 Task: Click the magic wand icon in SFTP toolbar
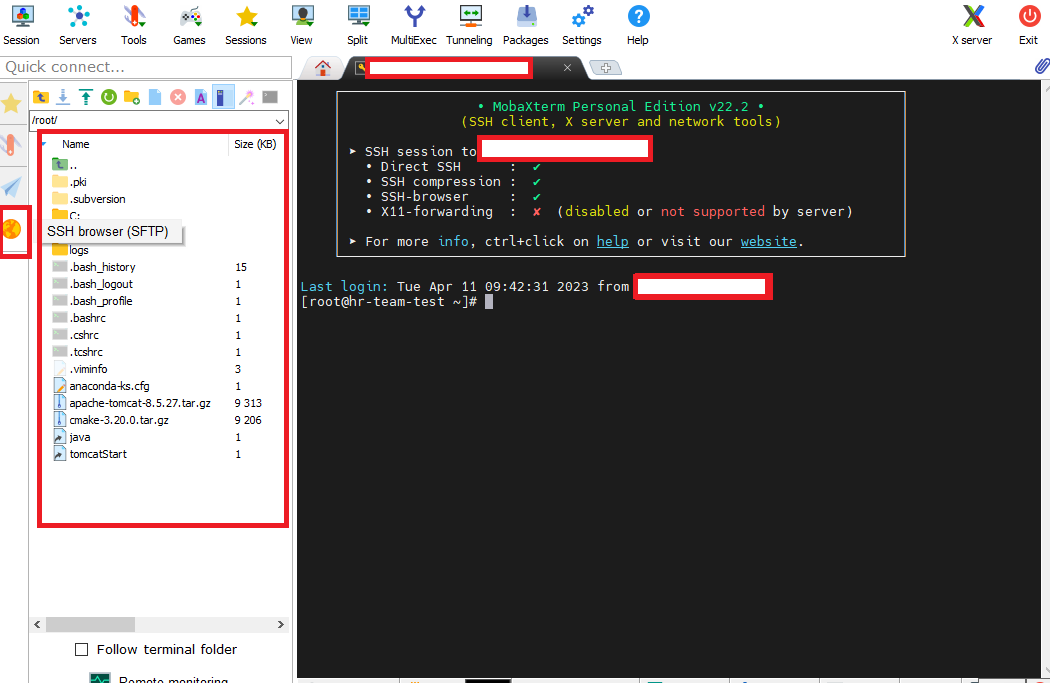click(246, 97)
